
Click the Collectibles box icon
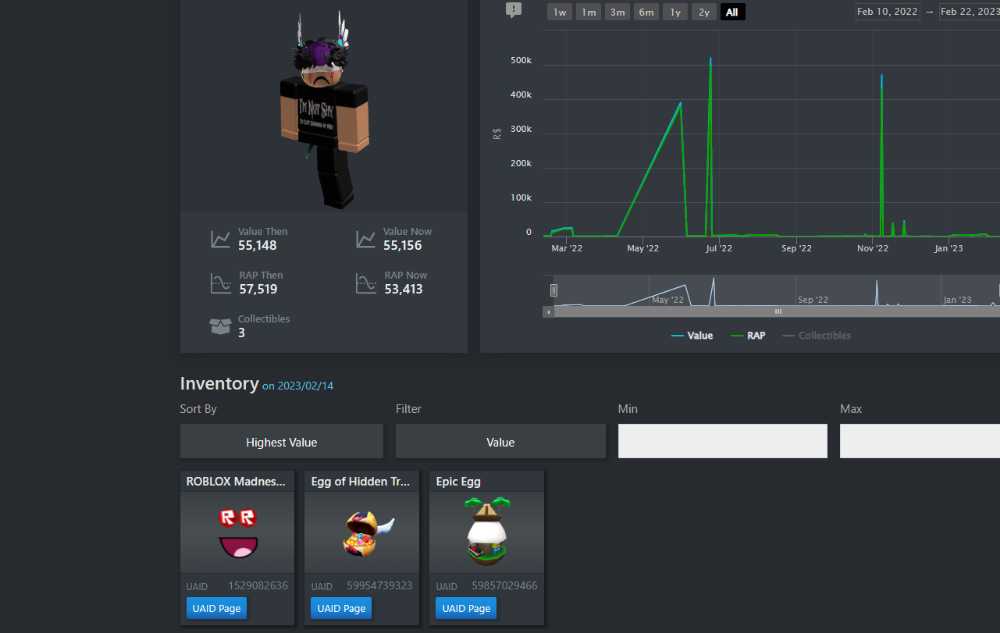coord(220,326)
